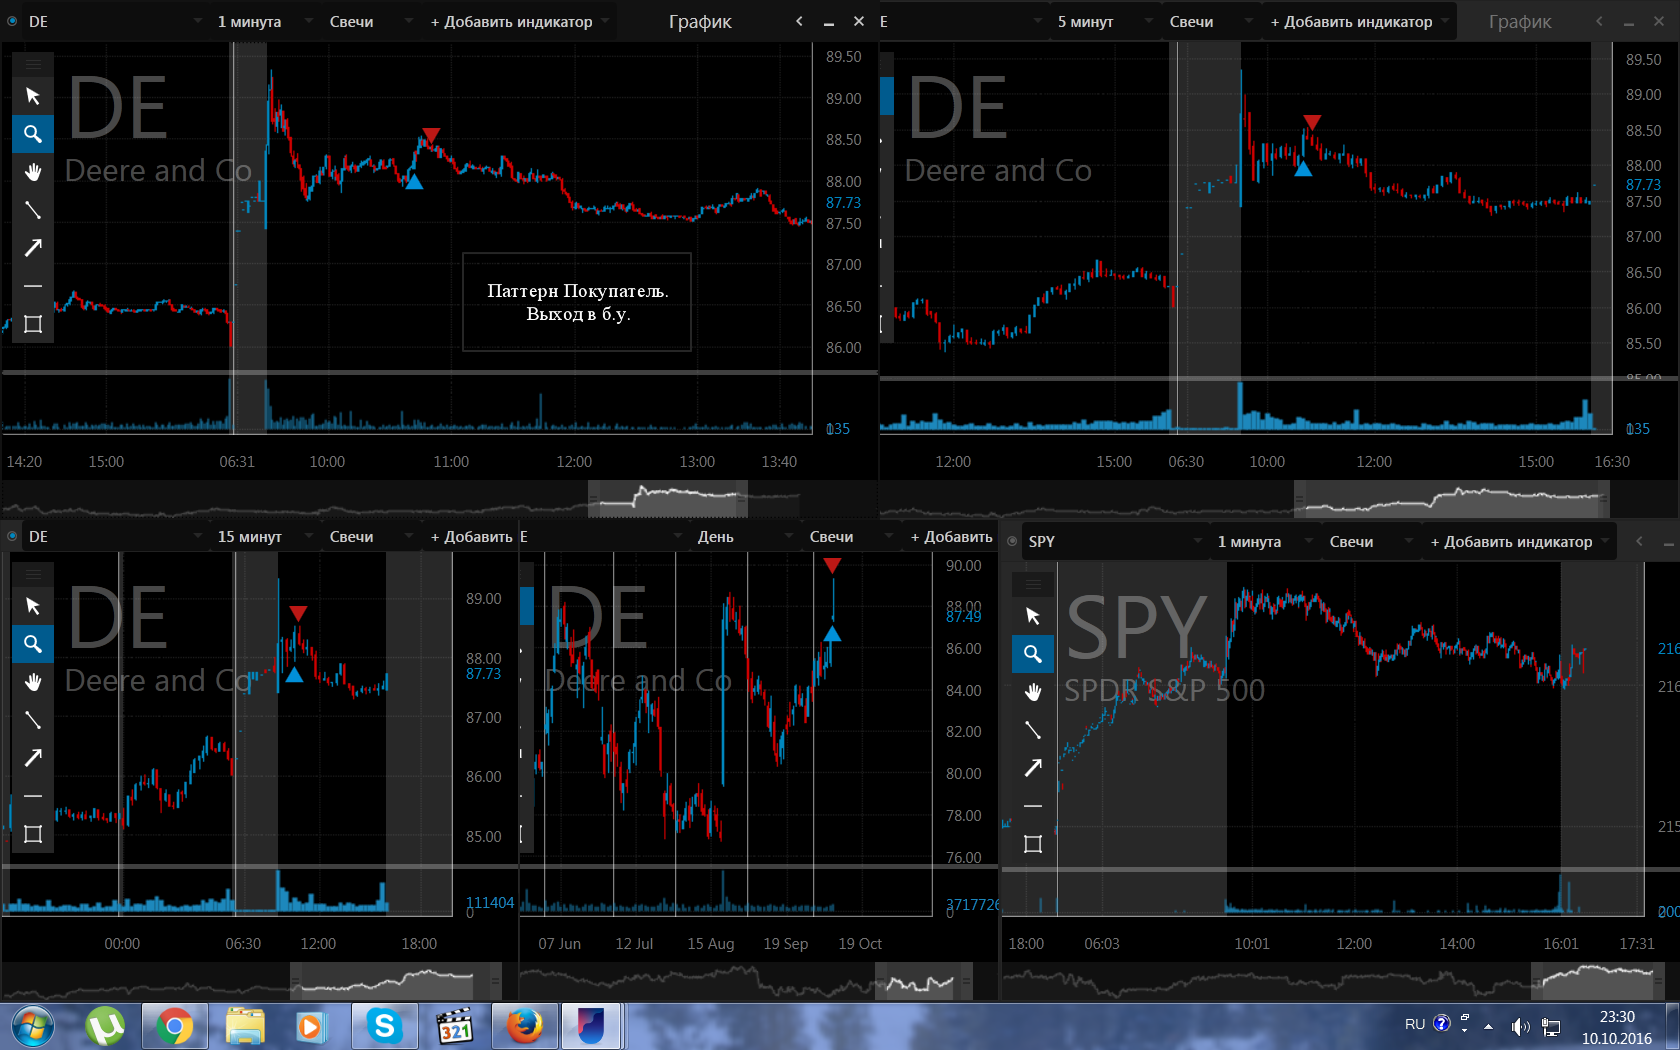The height and width of the screenshot is (1050, 1680).
Task: Select the hand pan tool in top-left DE chart
Action: 33,172
